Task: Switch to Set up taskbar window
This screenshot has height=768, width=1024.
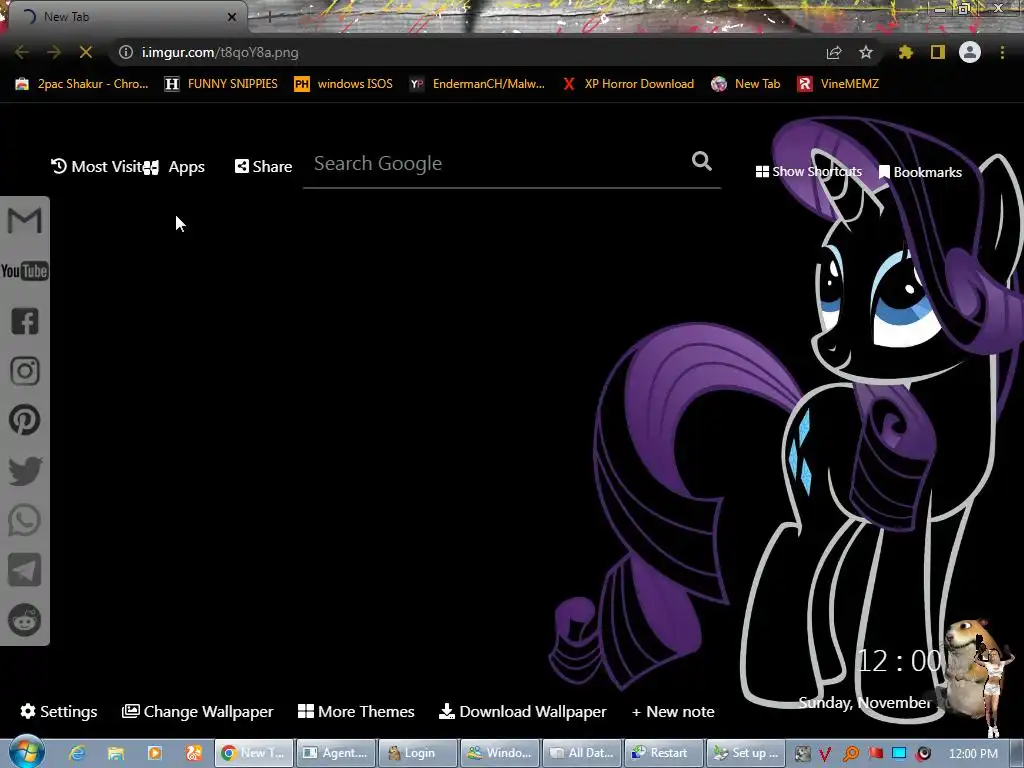Action: coord(746,753)
